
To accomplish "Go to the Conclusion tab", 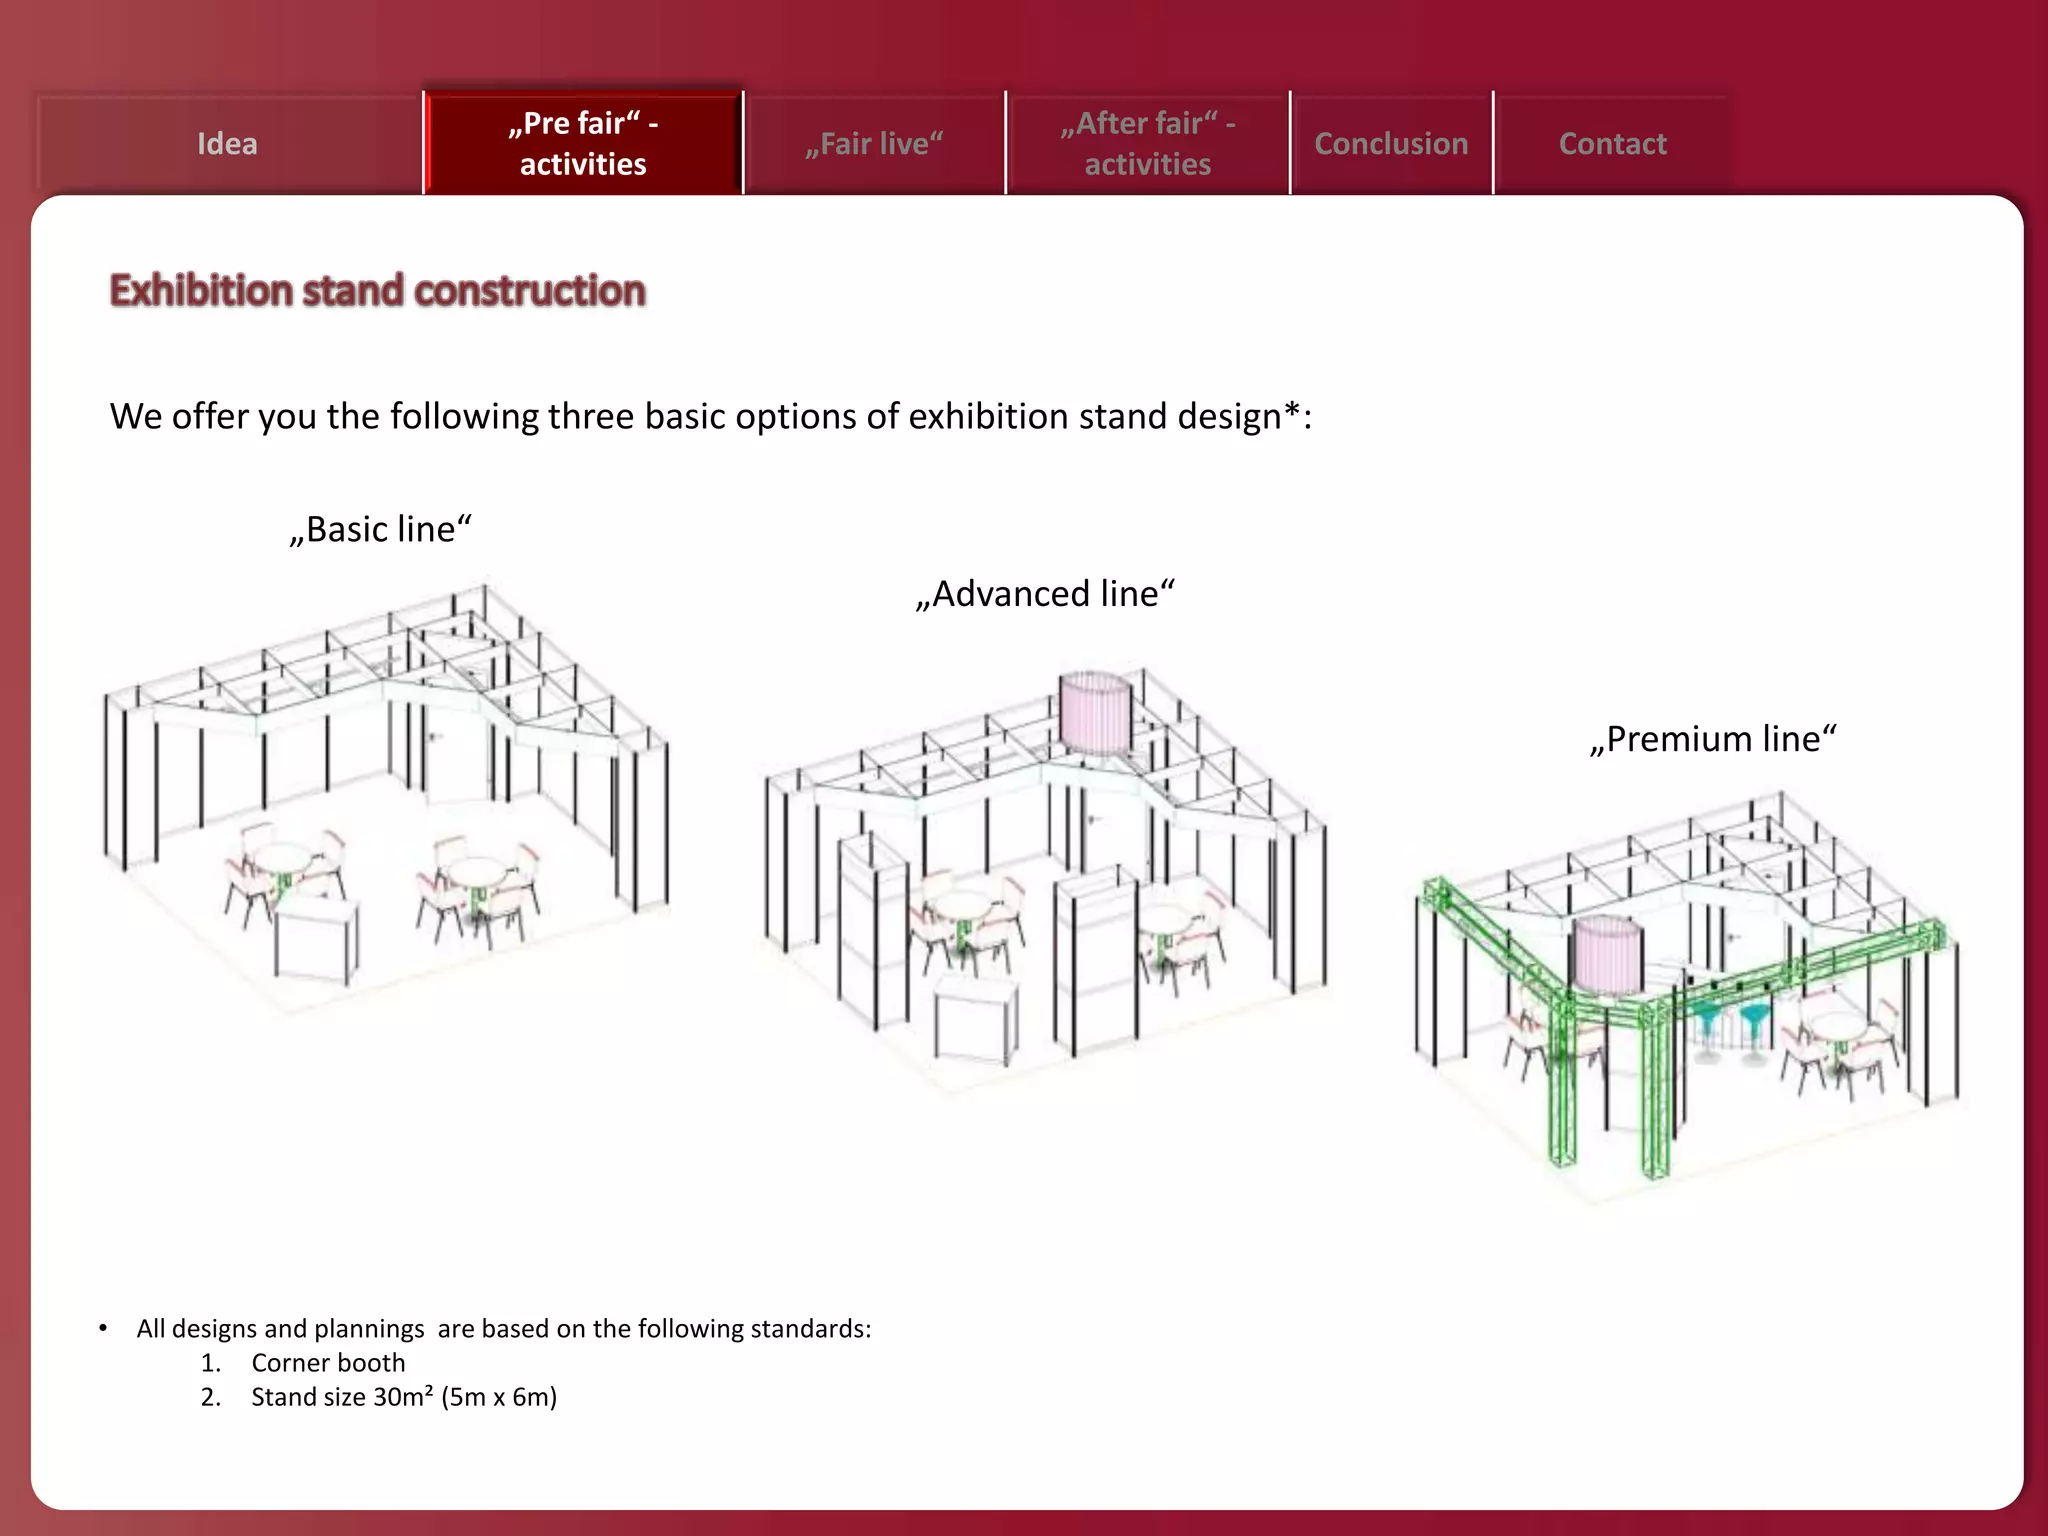I will 1391,144.
